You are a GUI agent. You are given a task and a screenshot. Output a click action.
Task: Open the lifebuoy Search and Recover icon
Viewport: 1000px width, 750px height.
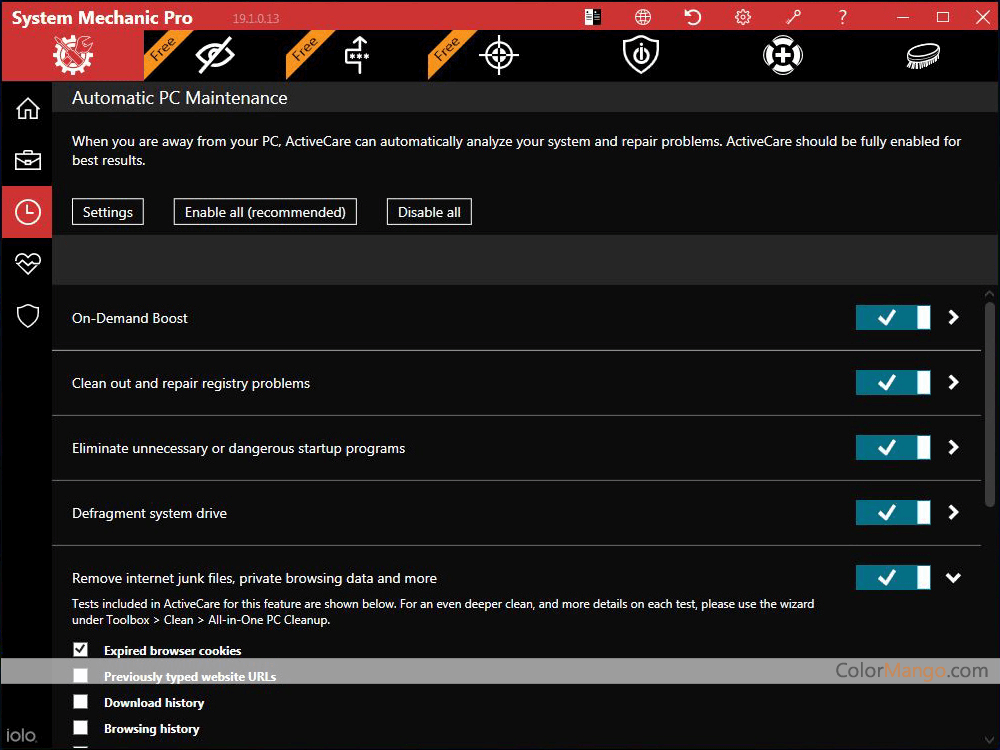(782, 56)
